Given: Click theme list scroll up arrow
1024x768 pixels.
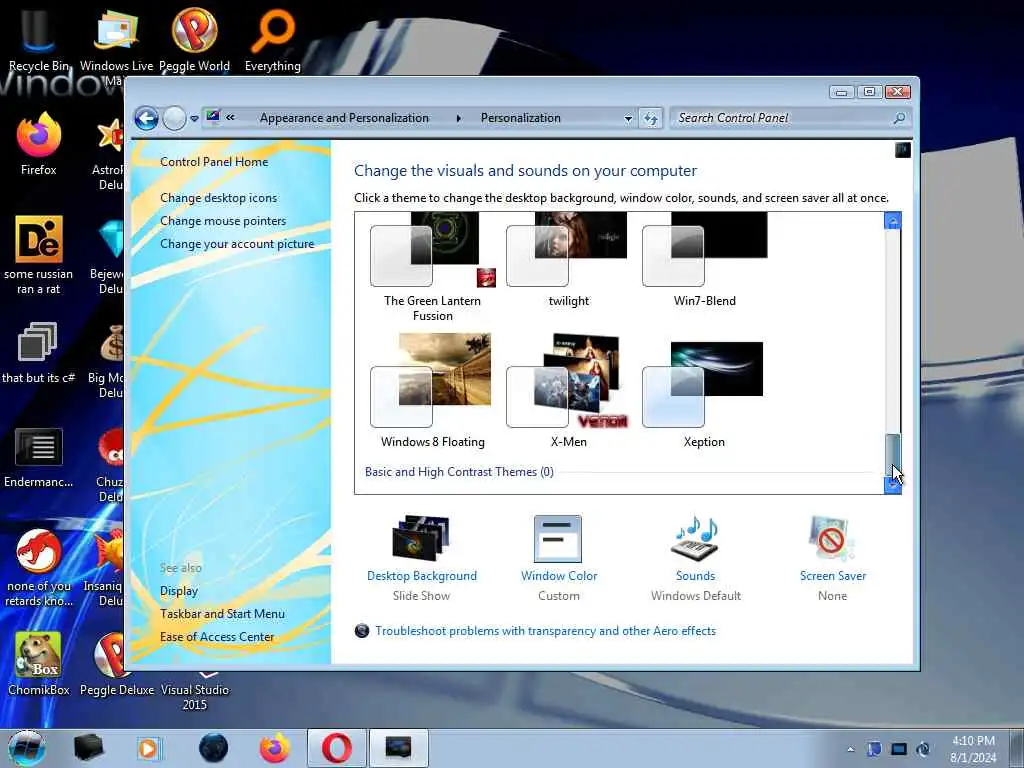Looking at the screenshot, I should (893, 221).
